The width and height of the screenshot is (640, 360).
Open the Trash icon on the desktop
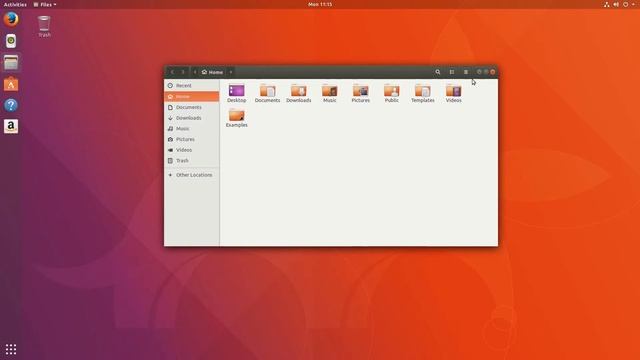click(x=44, y=26)
